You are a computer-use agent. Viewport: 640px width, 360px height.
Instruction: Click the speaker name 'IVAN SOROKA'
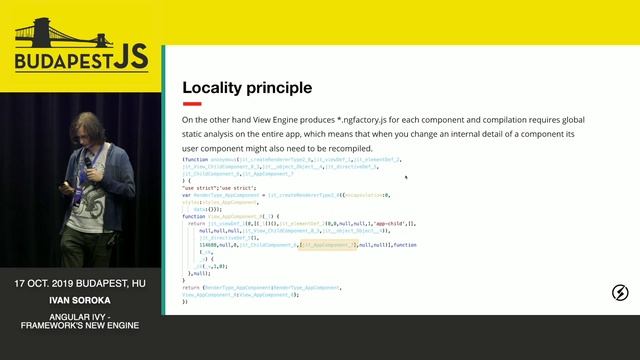80,300
